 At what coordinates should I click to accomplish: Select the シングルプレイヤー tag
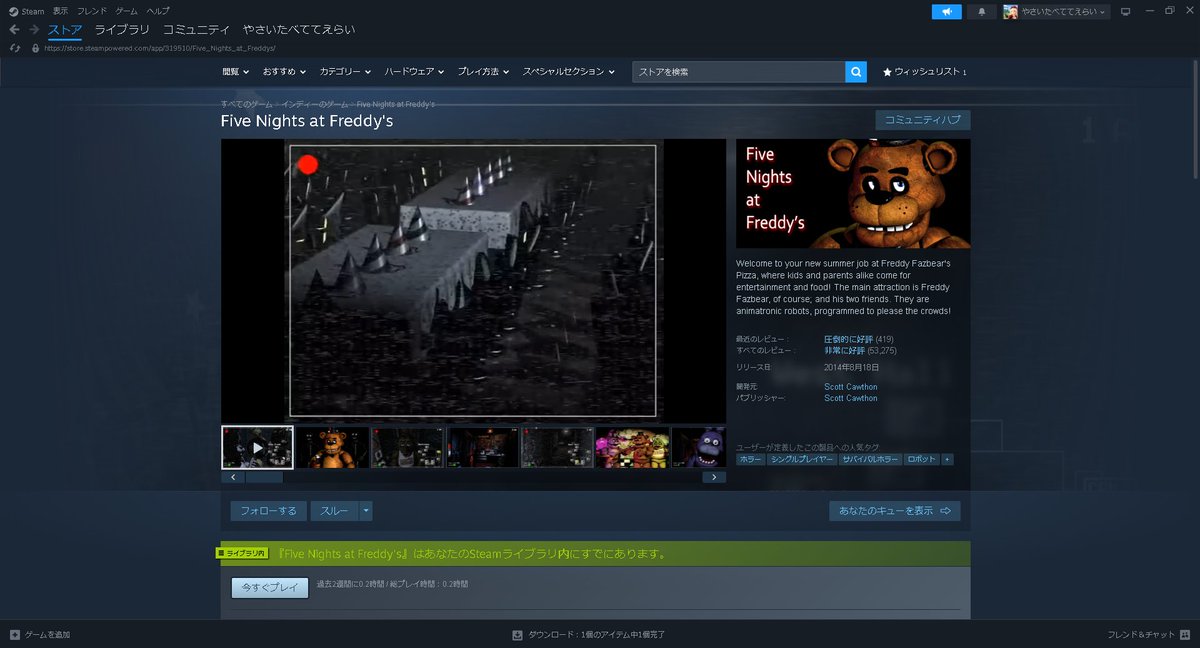click(802, 459)
